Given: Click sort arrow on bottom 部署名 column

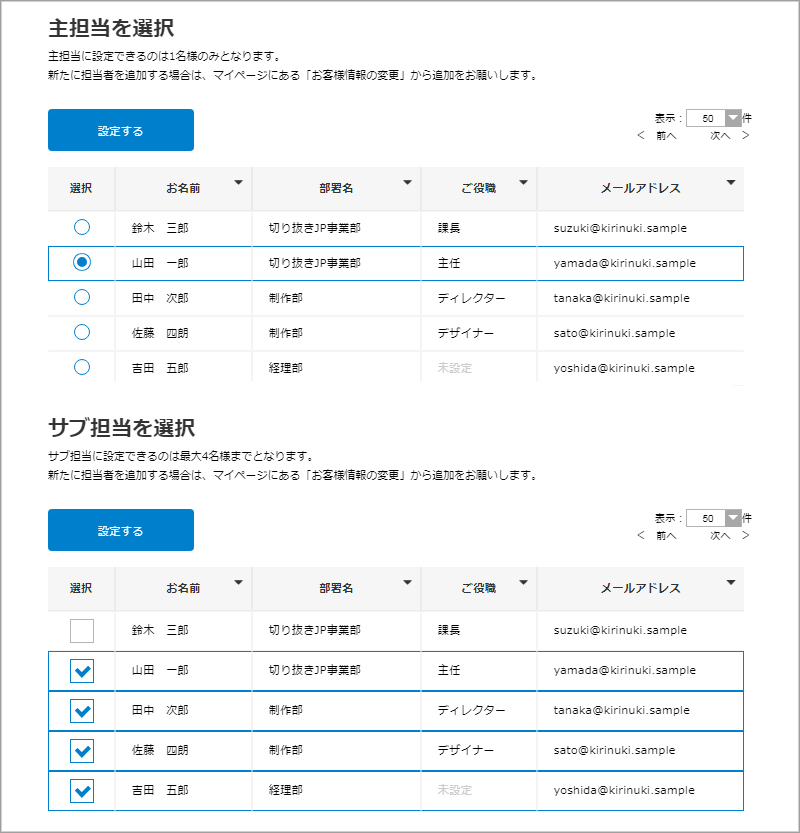Looking at the screenshot, I should (x=407, y=583).
